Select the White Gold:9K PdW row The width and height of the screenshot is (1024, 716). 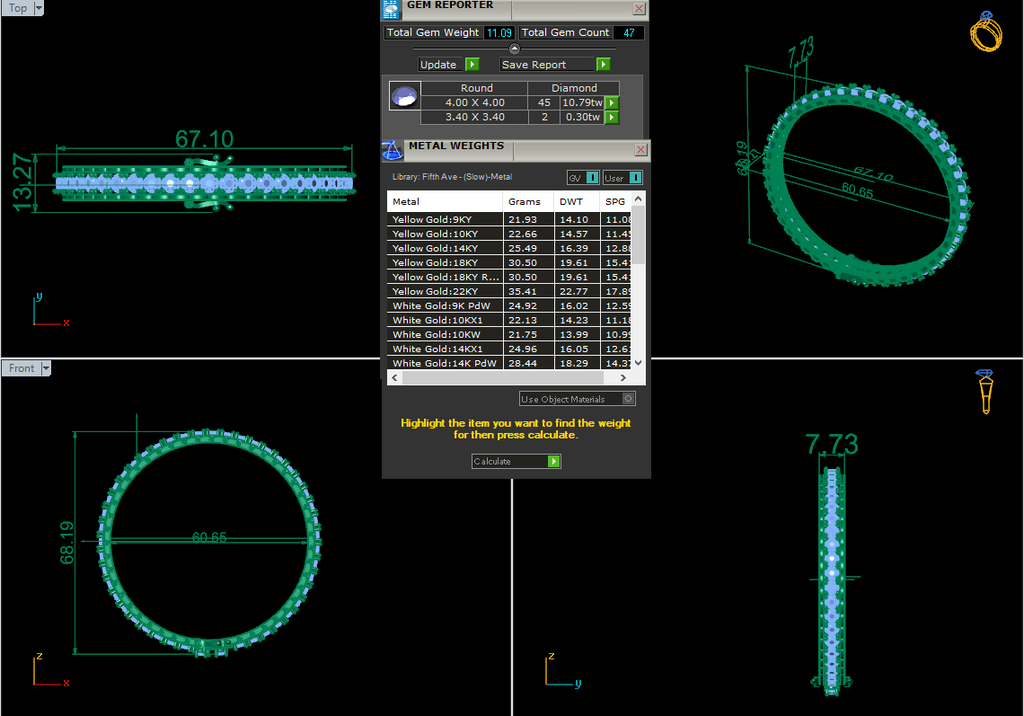(509, 306)
